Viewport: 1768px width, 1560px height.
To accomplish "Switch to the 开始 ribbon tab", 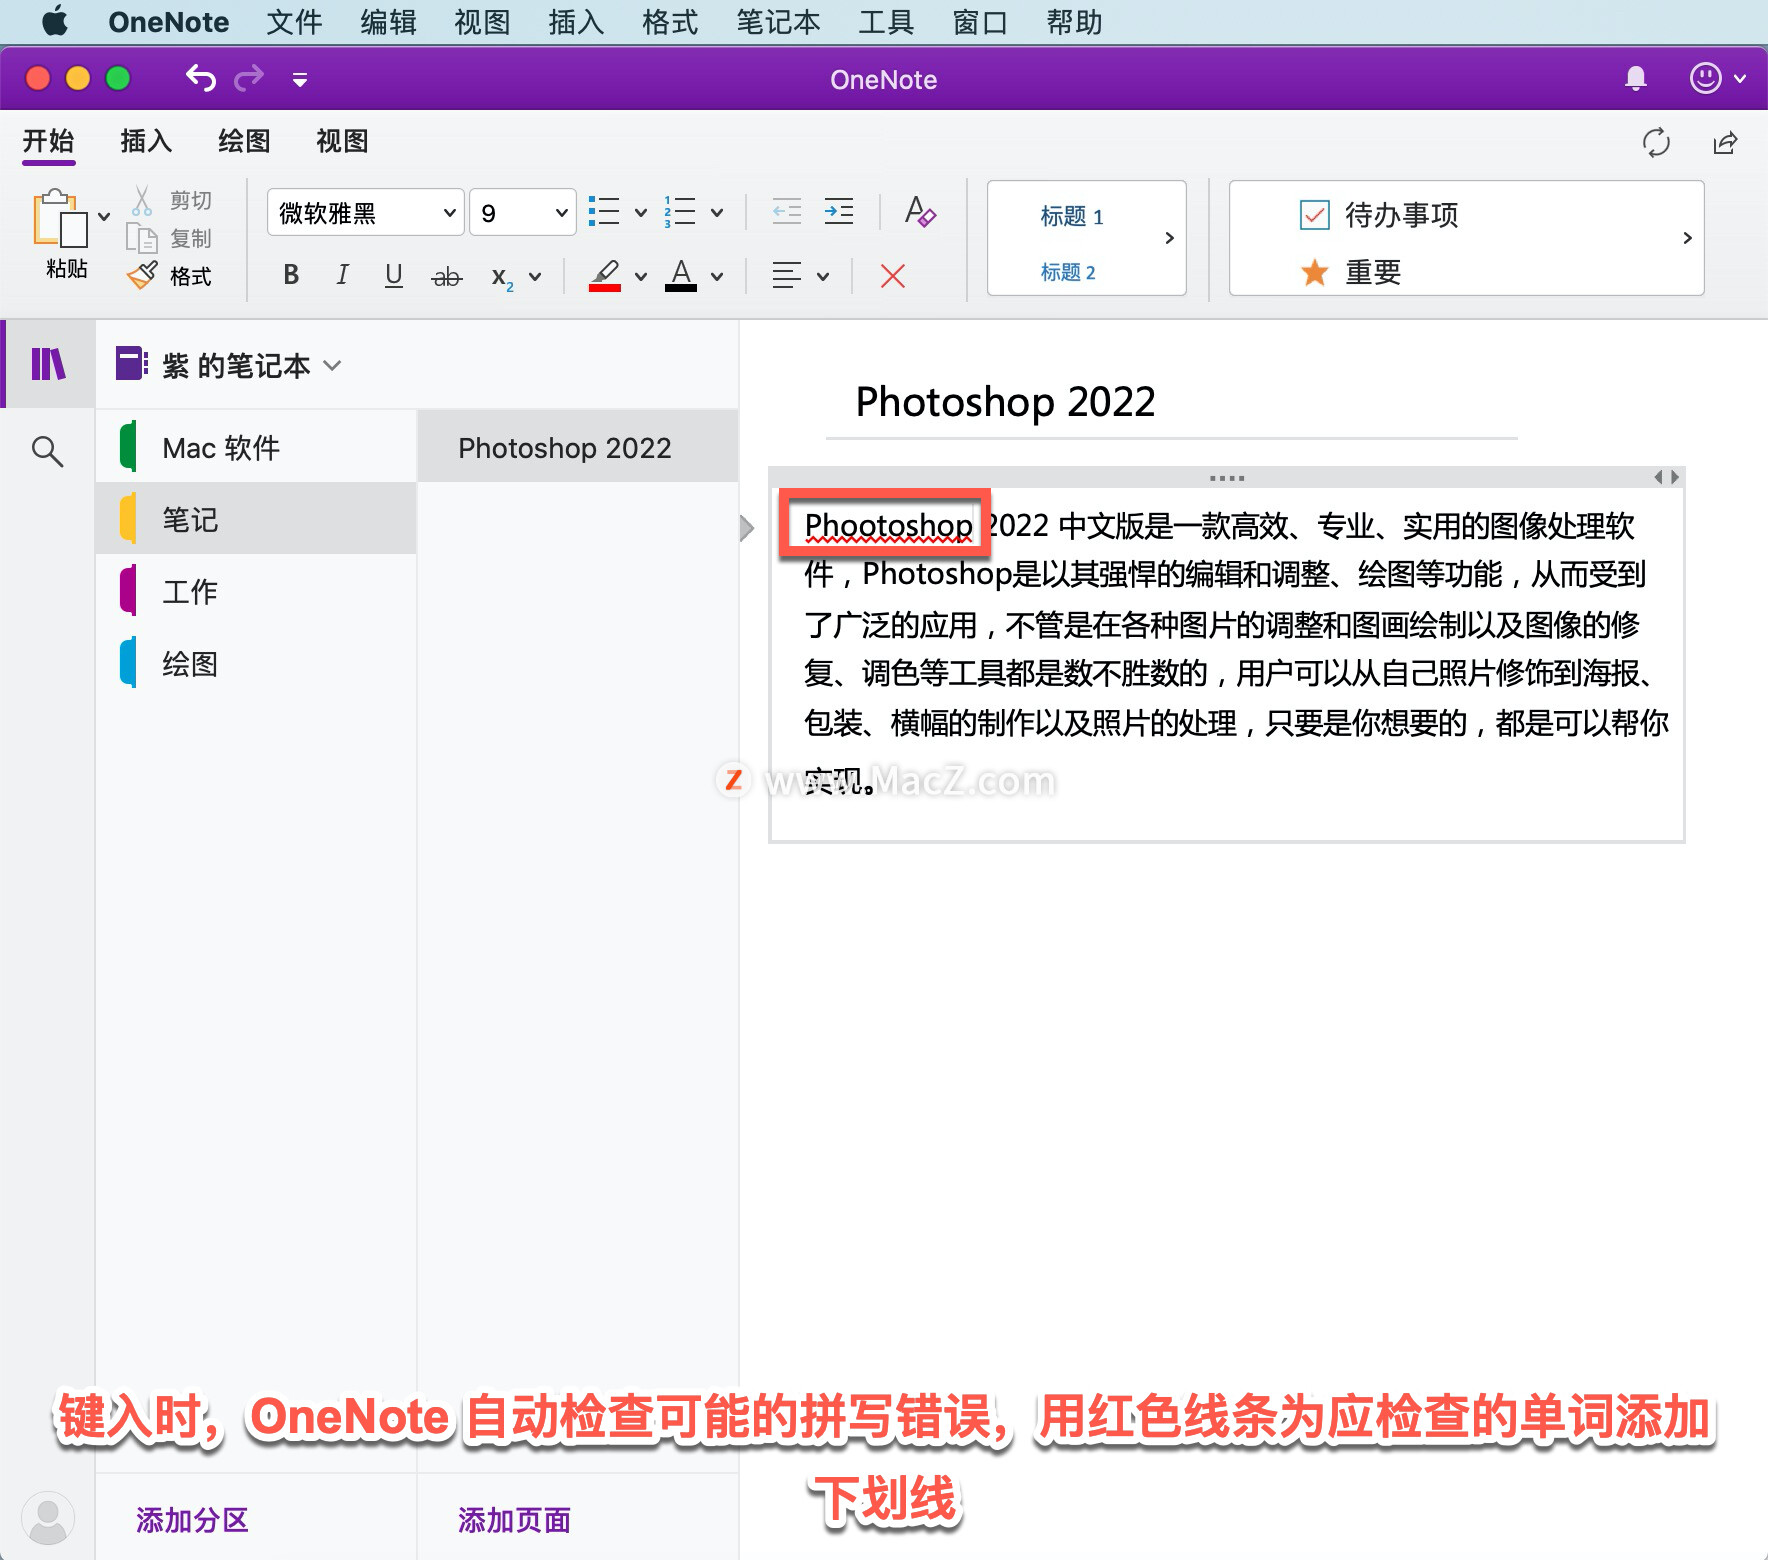I will tap(49, 142).
